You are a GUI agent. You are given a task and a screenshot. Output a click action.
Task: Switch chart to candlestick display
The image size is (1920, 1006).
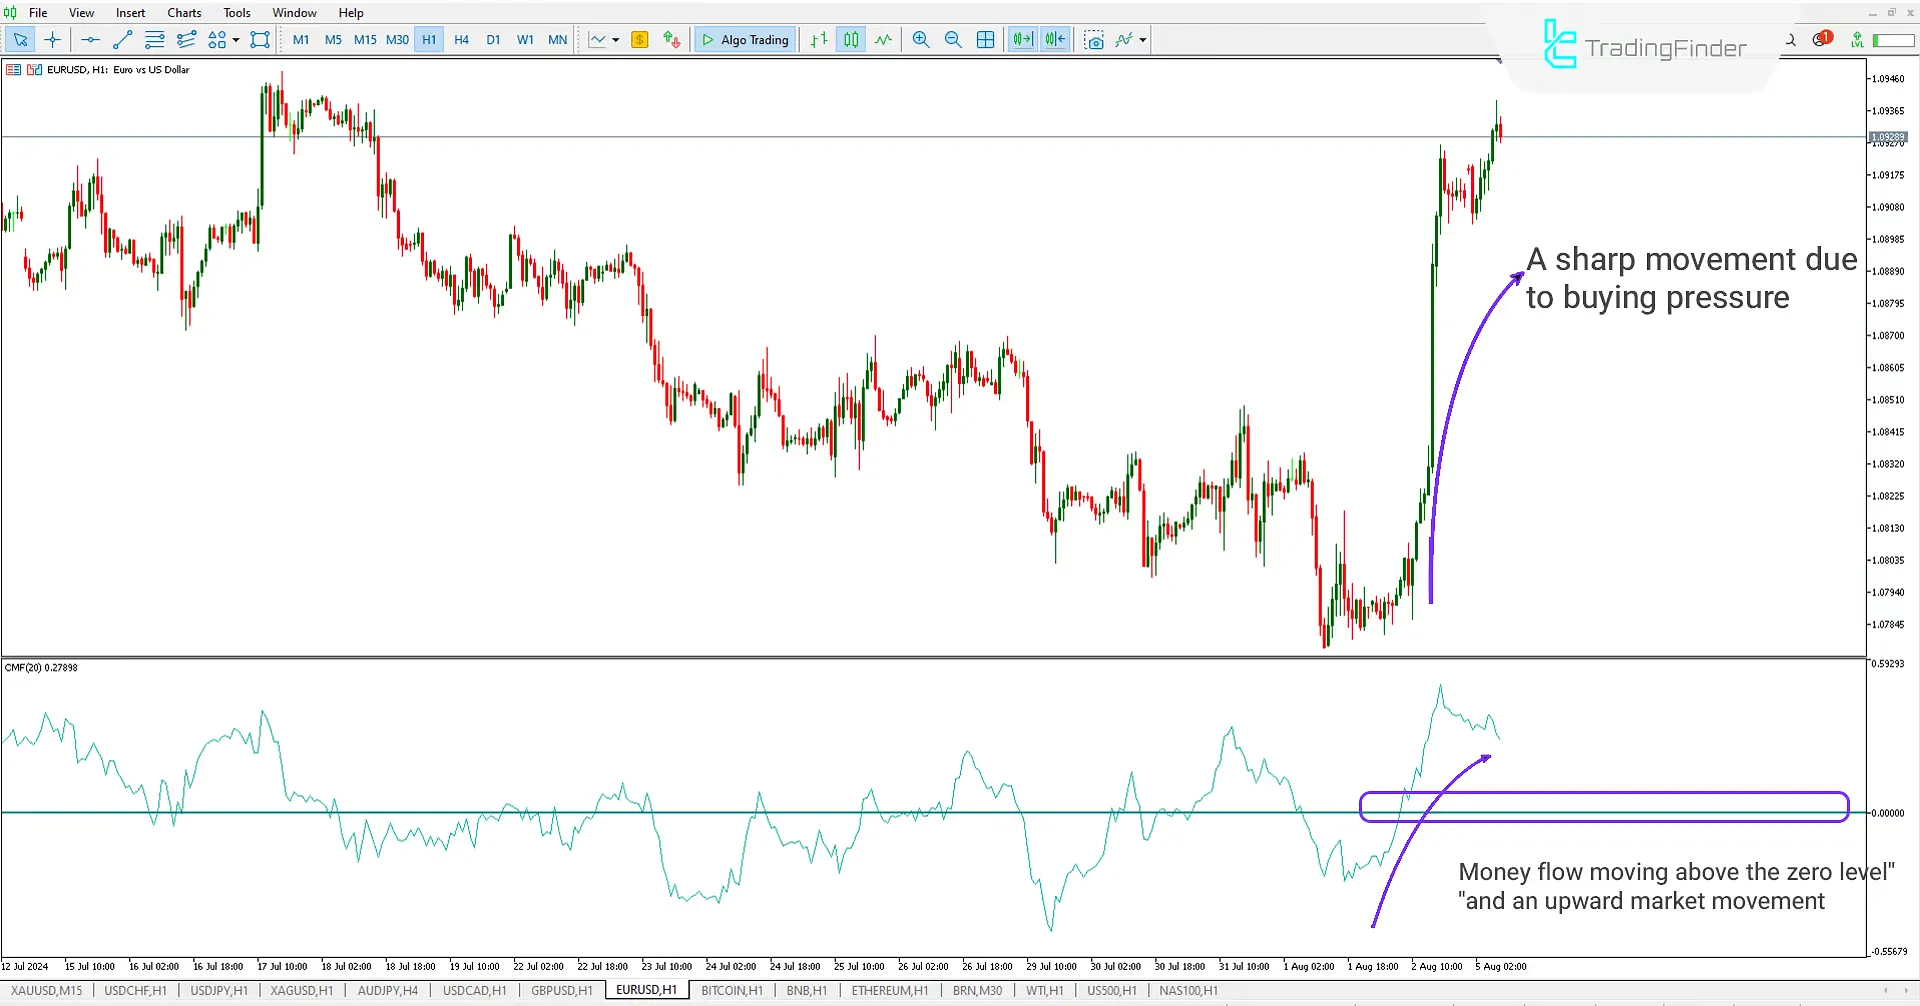(851, 40)
